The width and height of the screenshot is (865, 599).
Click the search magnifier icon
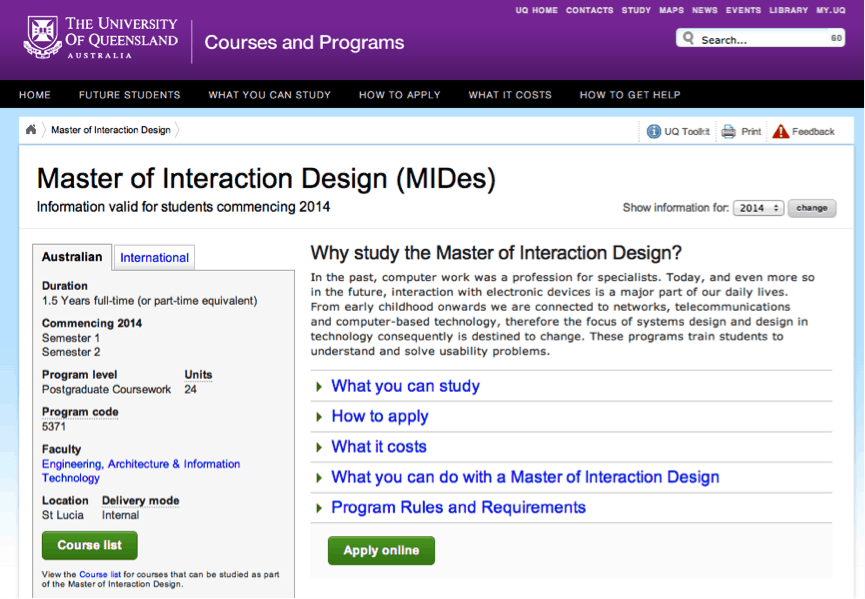[688, 38]
